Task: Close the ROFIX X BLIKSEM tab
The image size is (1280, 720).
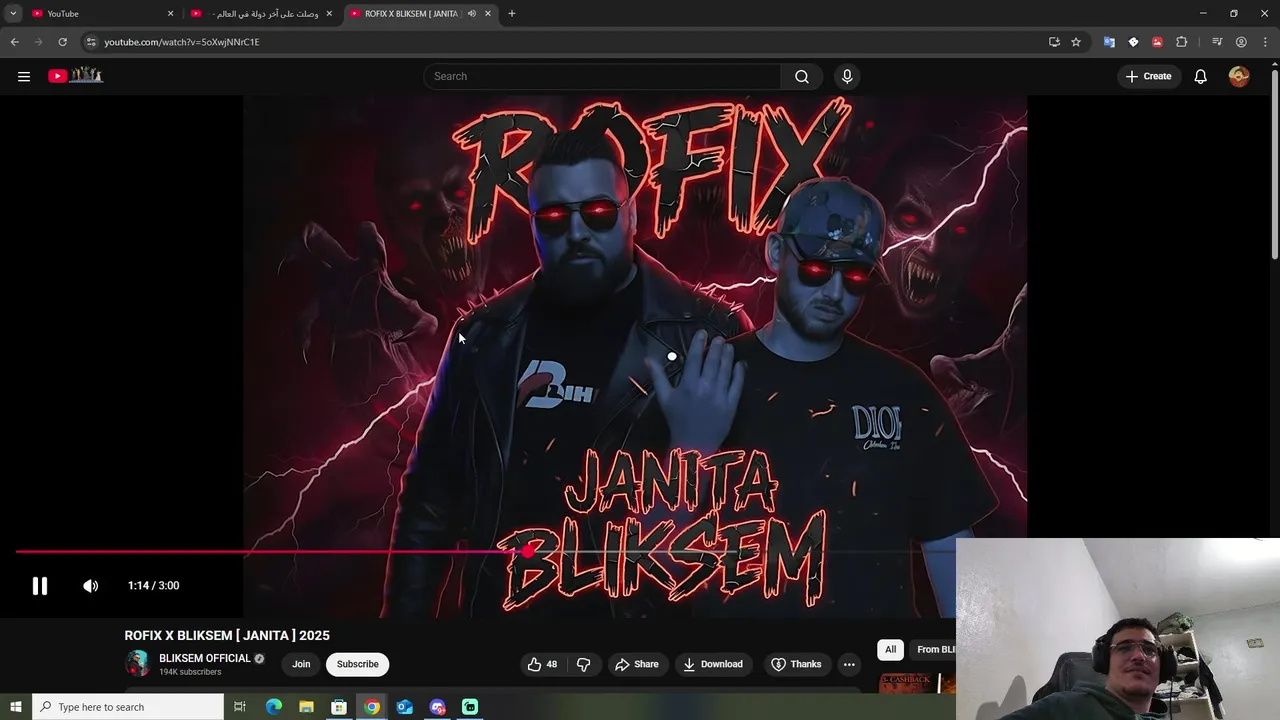Action: coord(488,13)
